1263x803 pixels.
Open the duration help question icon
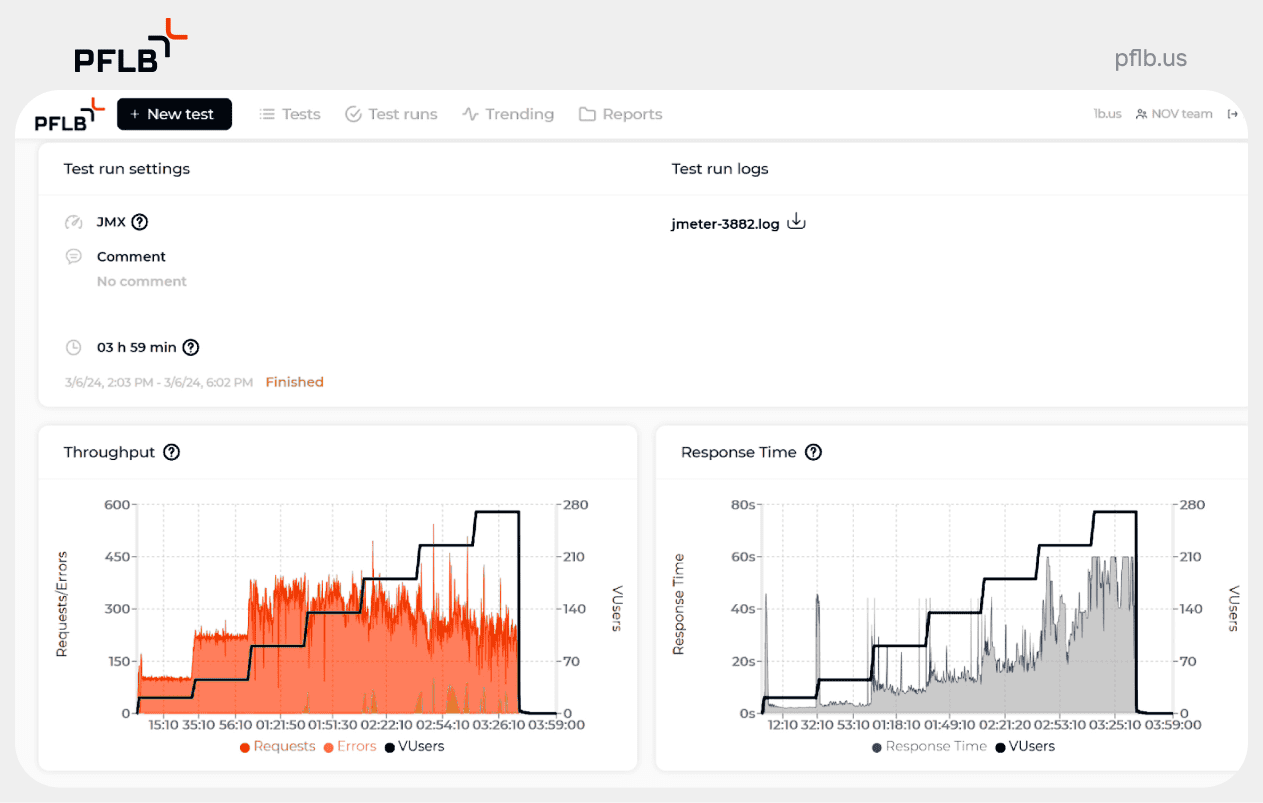pyautogui.click(x=191, y=348)
